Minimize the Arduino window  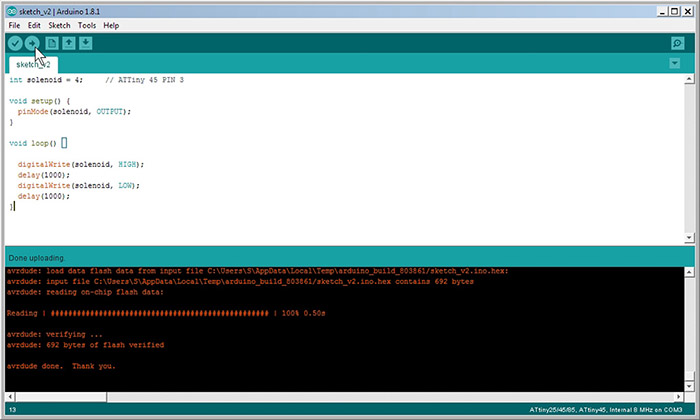tap(662, 12)
